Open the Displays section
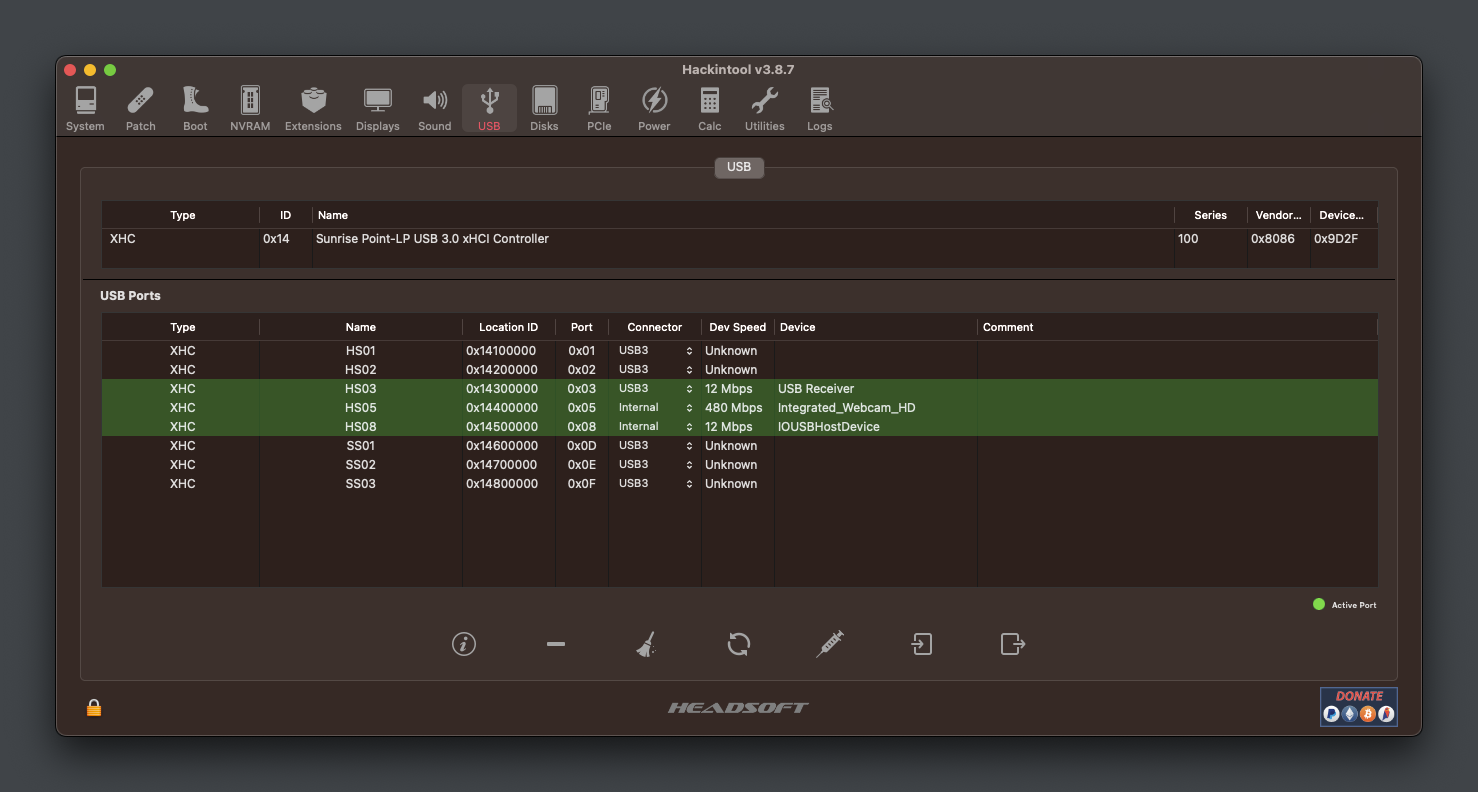Viewport: 1478px width, 792px height. click(x=377, y=109)
